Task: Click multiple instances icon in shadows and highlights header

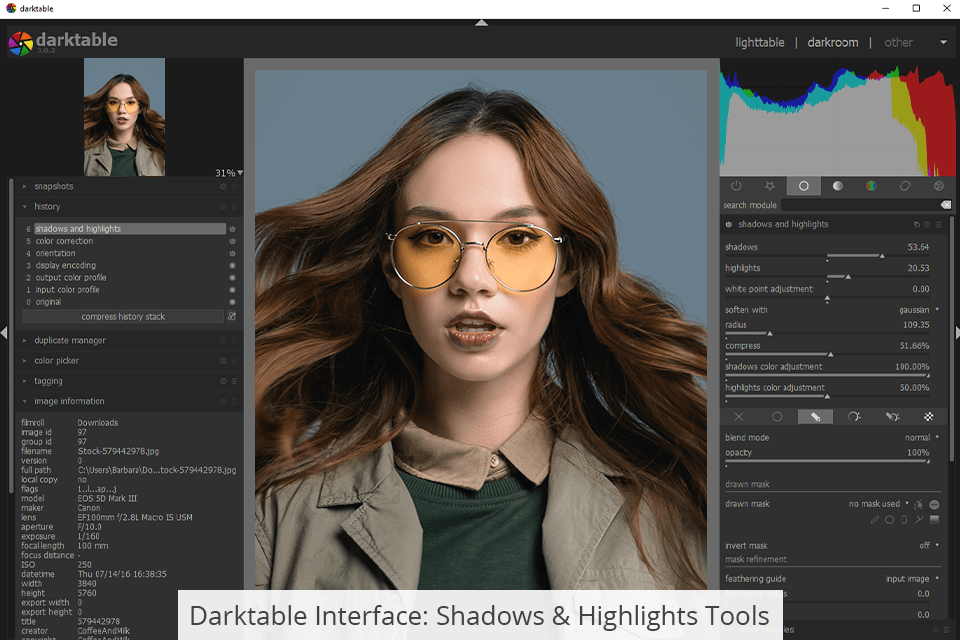Action: pyautogui.click(x=917, y=225)
